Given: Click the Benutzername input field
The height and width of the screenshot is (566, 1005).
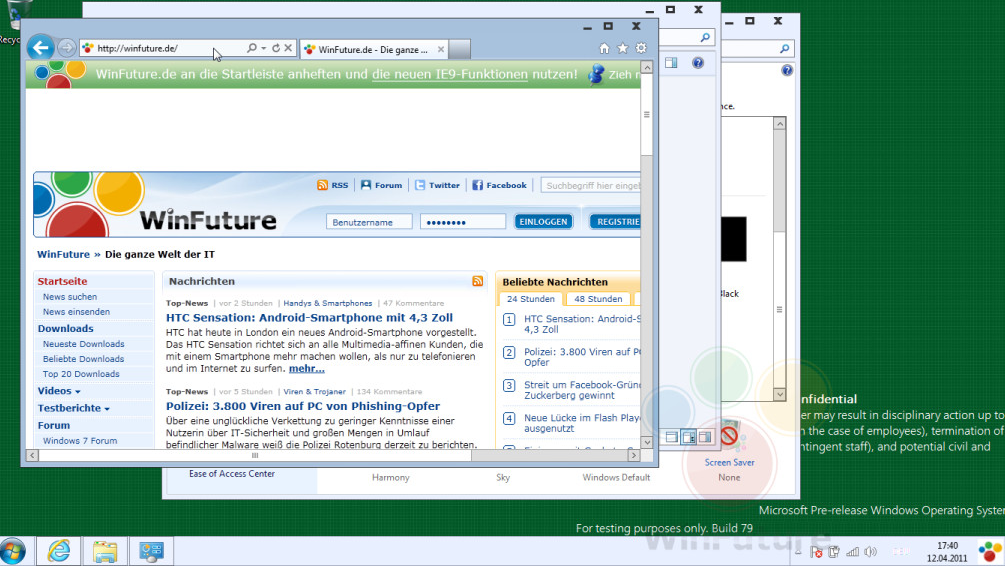Looking at the screenshot, I should coord(369,222).
